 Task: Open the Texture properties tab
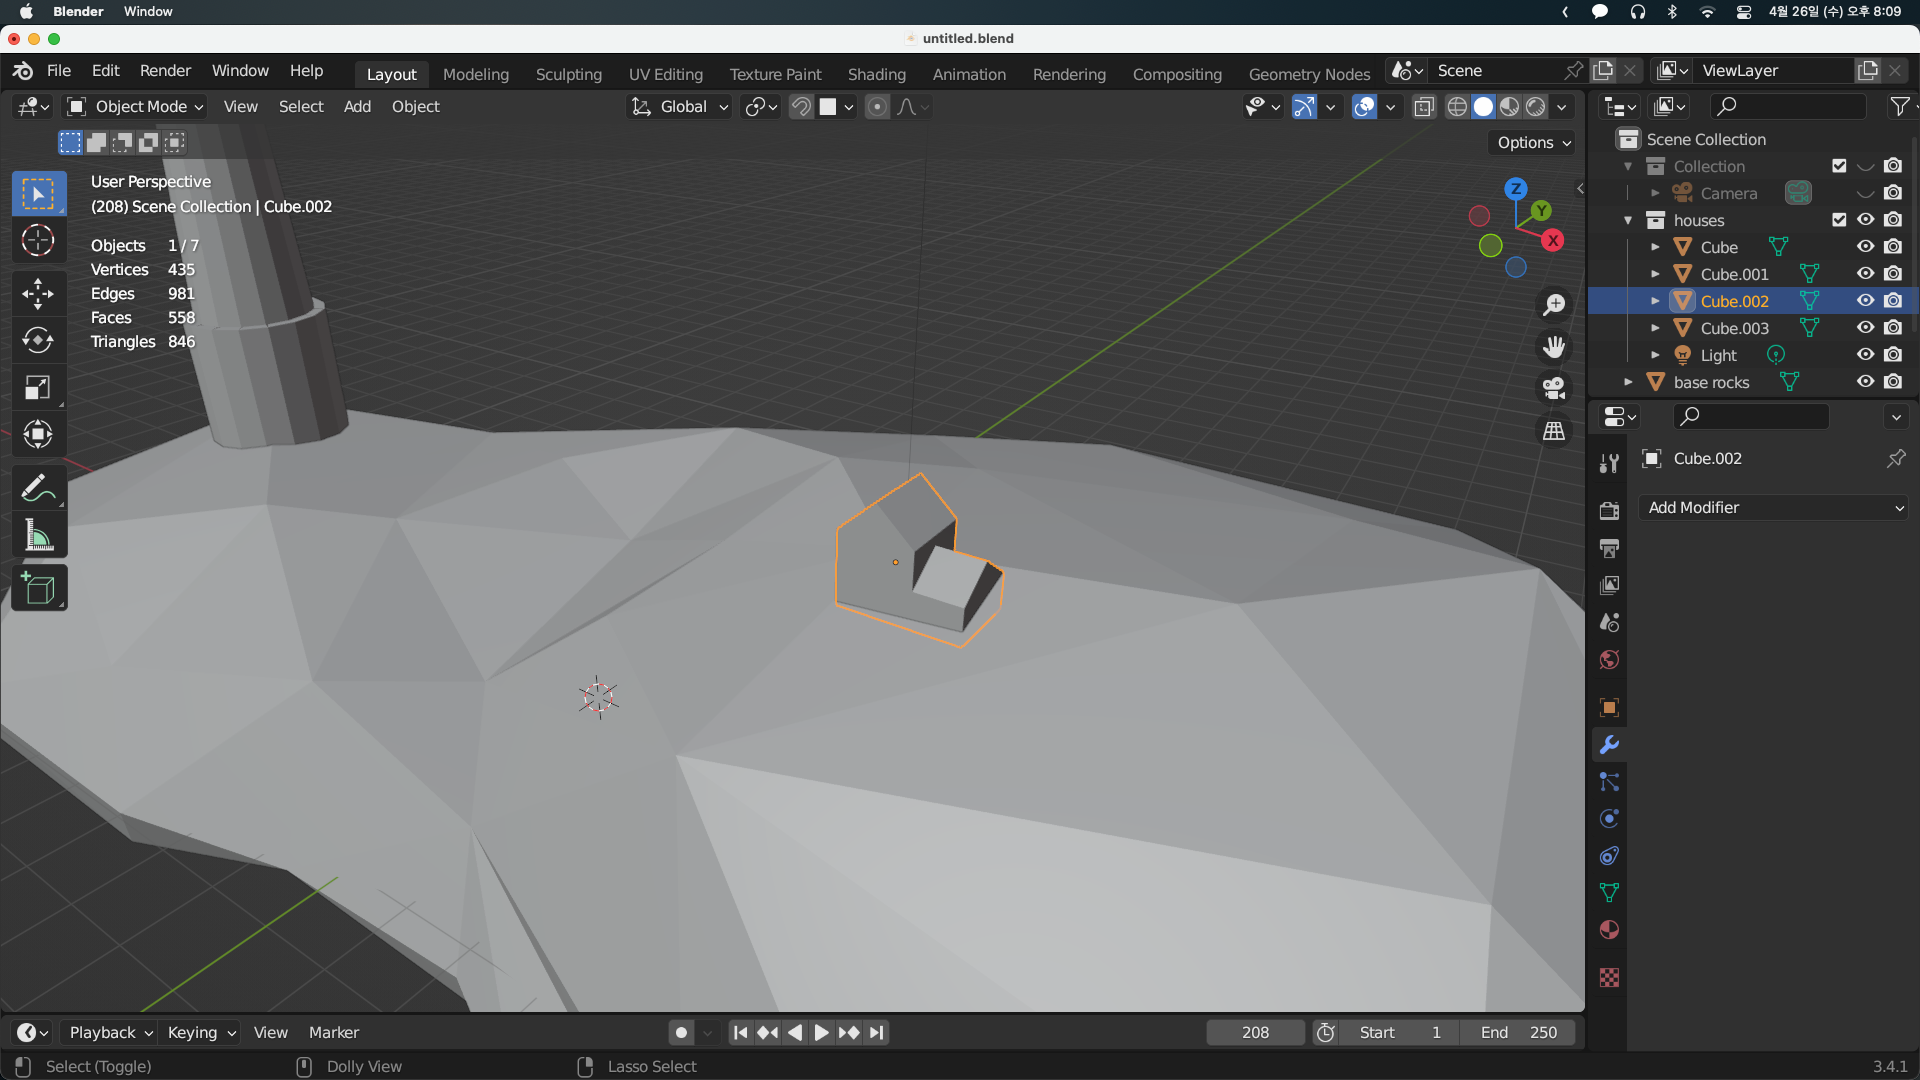pos(1609,978)
